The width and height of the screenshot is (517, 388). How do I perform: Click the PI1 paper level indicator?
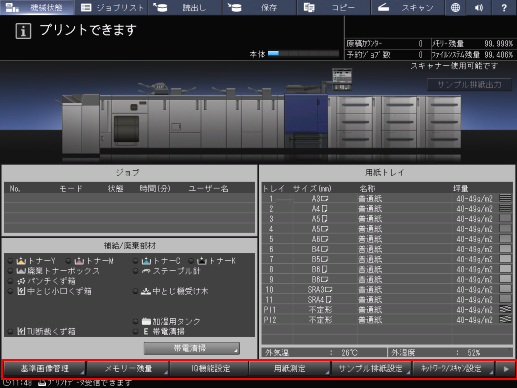pos(505,309)
